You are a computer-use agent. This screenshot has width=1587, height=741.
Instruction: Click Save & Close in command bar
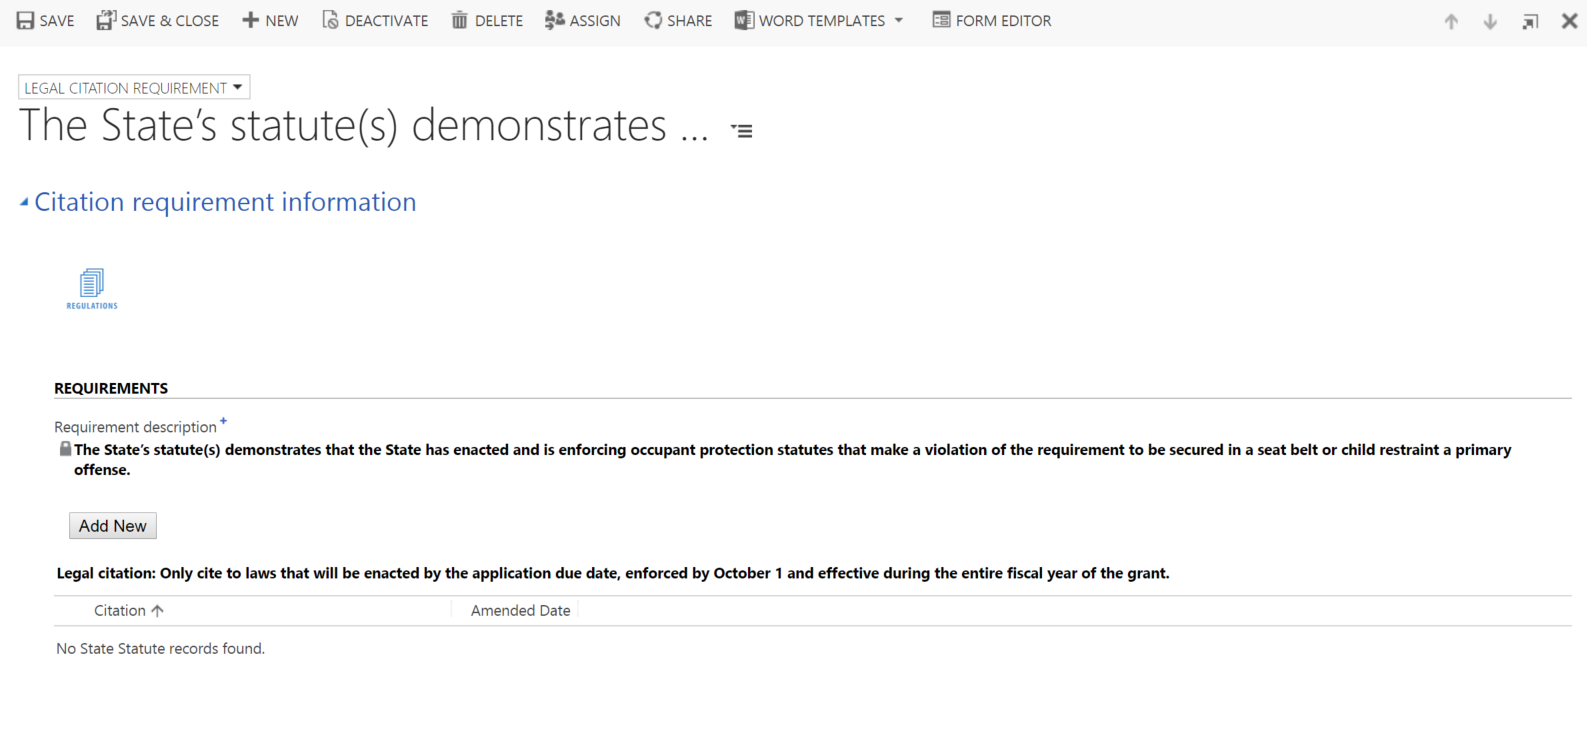(x=158, y=21)
